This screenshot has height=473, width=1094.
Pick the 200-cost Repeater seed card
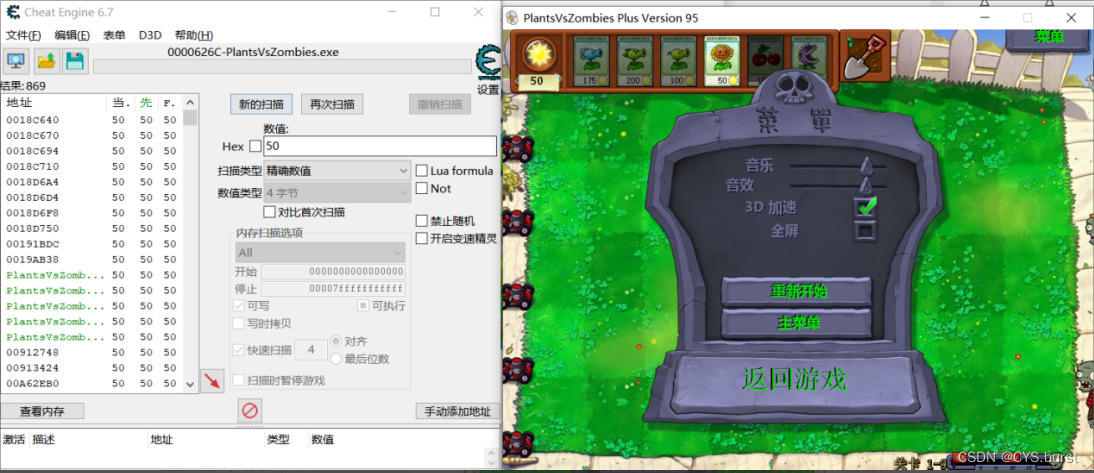(634, 61)
